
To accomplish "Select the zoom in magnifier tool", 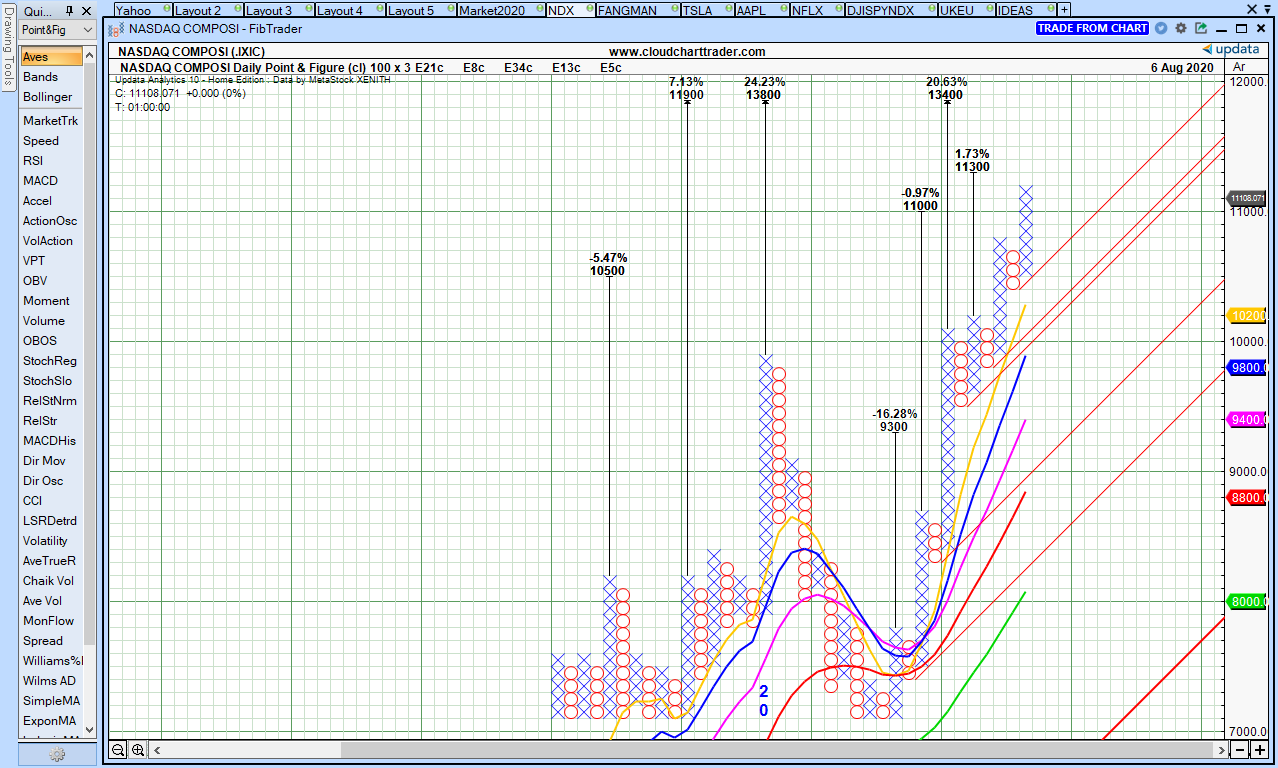I will (137, 749).
